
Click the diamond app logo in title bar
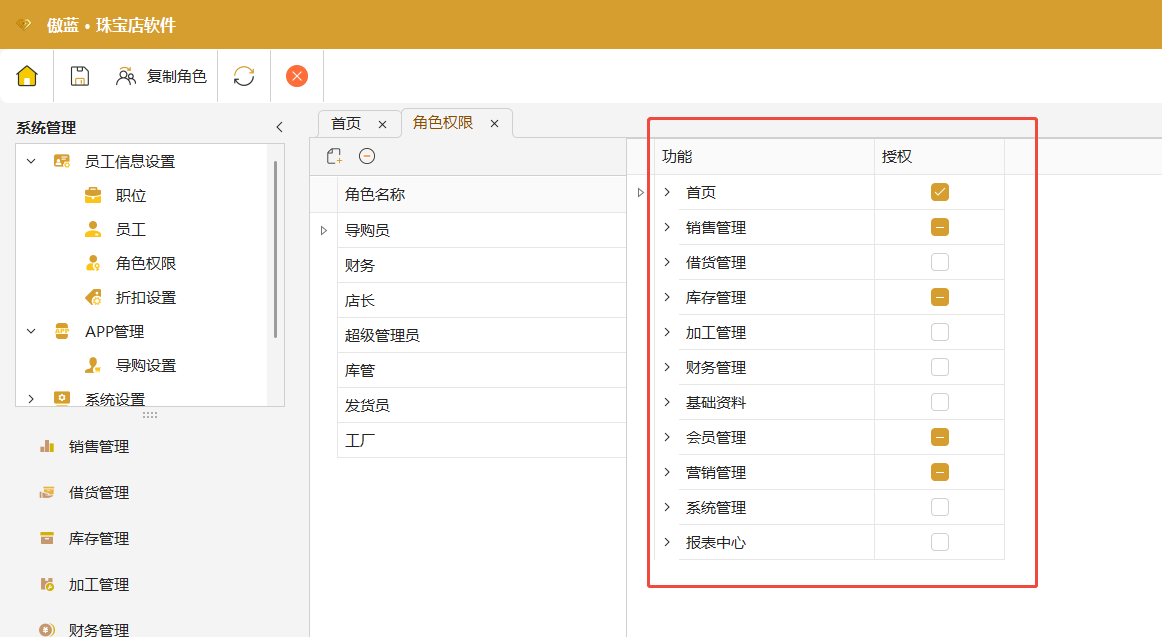point(24,24)
